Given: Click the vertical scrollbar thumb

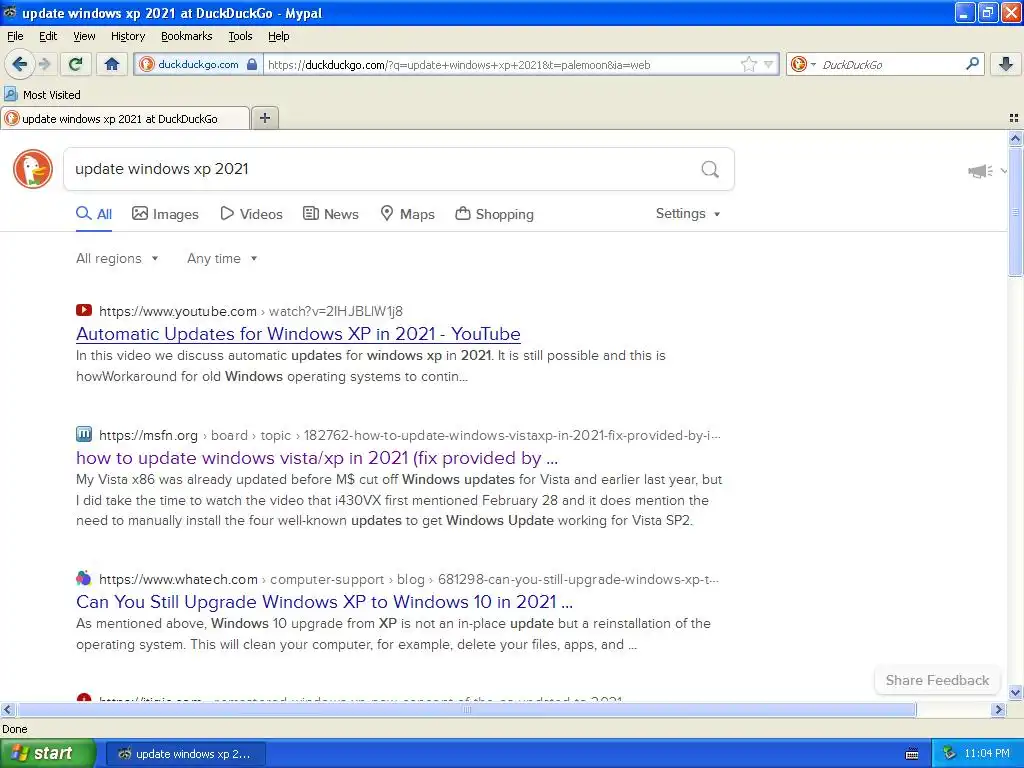Looking at the screenshot, I should coord(1015,212).
